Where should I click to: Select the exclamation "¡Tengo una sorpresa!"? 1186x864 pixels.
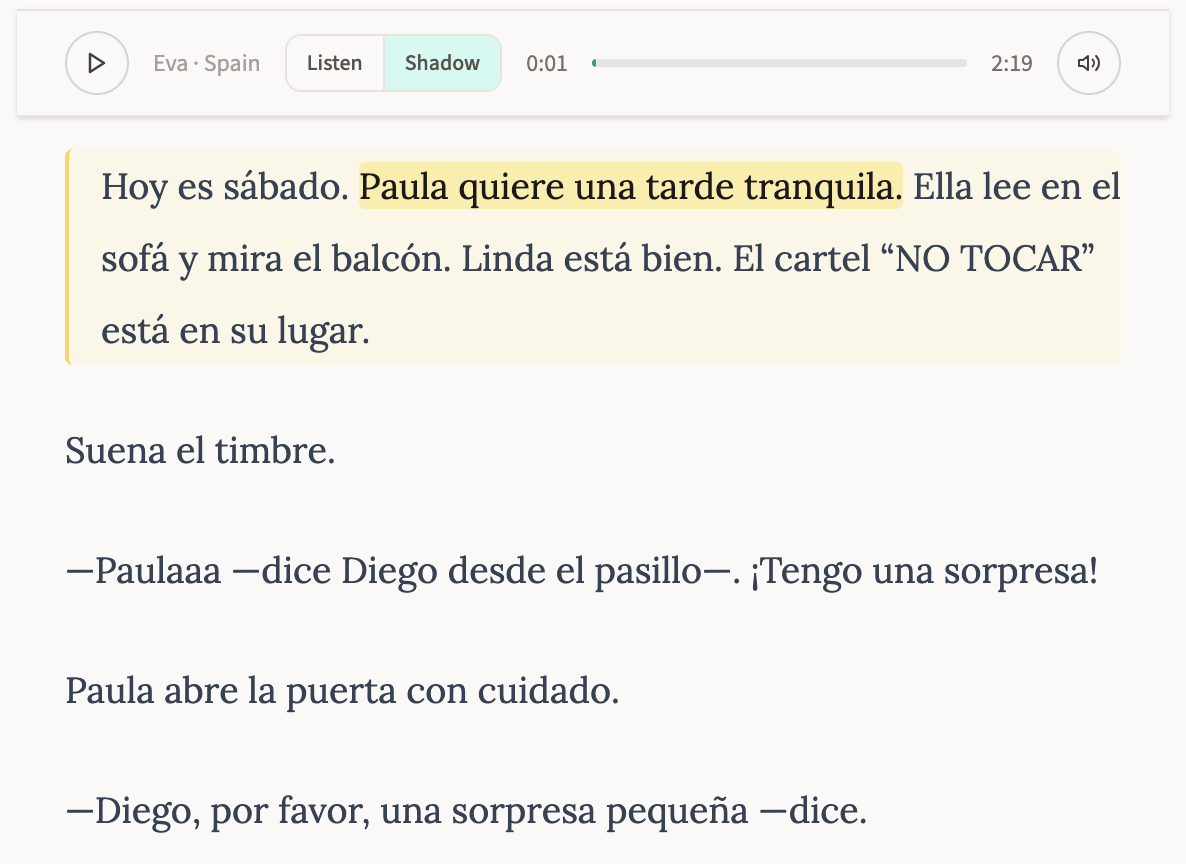[924, 572]
